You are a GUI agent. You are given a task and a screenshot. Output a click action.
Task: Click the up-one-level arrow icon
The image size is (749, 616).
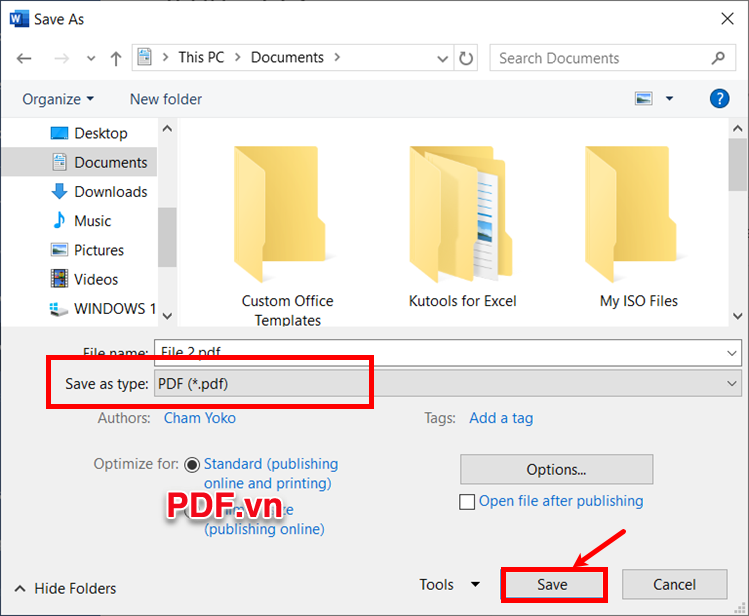pyautogui.click(x=116, y=58)
